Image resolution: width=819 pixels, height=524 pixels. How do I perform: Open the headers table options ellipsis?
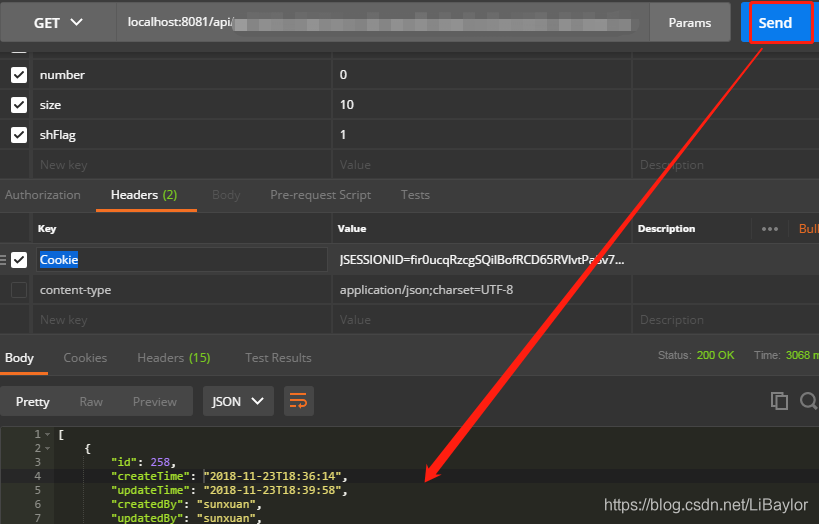[770, 229]
